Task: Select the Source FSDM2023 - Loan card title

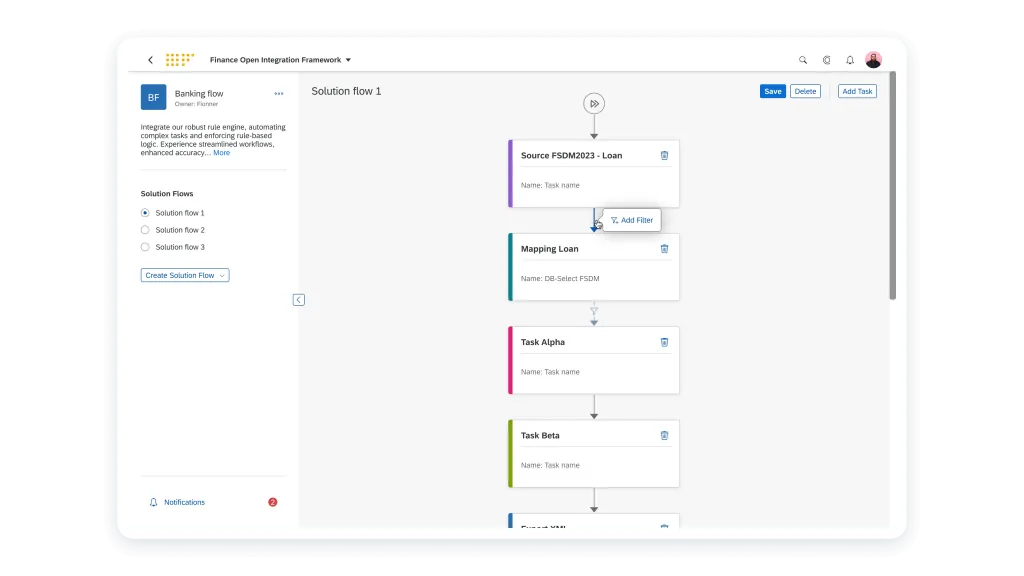Action: coord(571,155)
